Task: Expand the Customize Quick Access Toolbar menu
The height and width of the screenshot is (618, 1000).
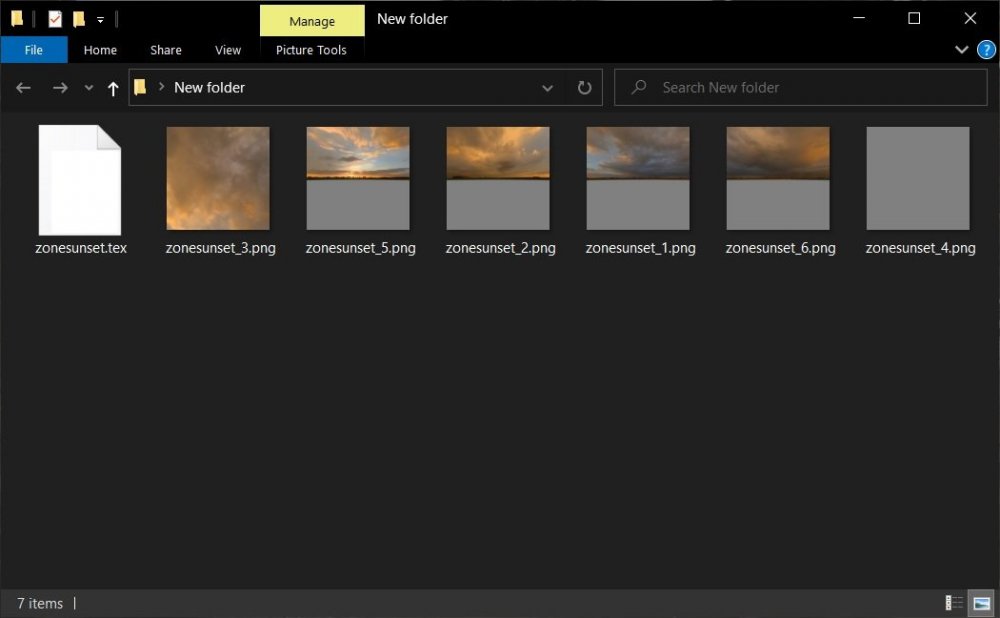Action: tap(100, 18)
